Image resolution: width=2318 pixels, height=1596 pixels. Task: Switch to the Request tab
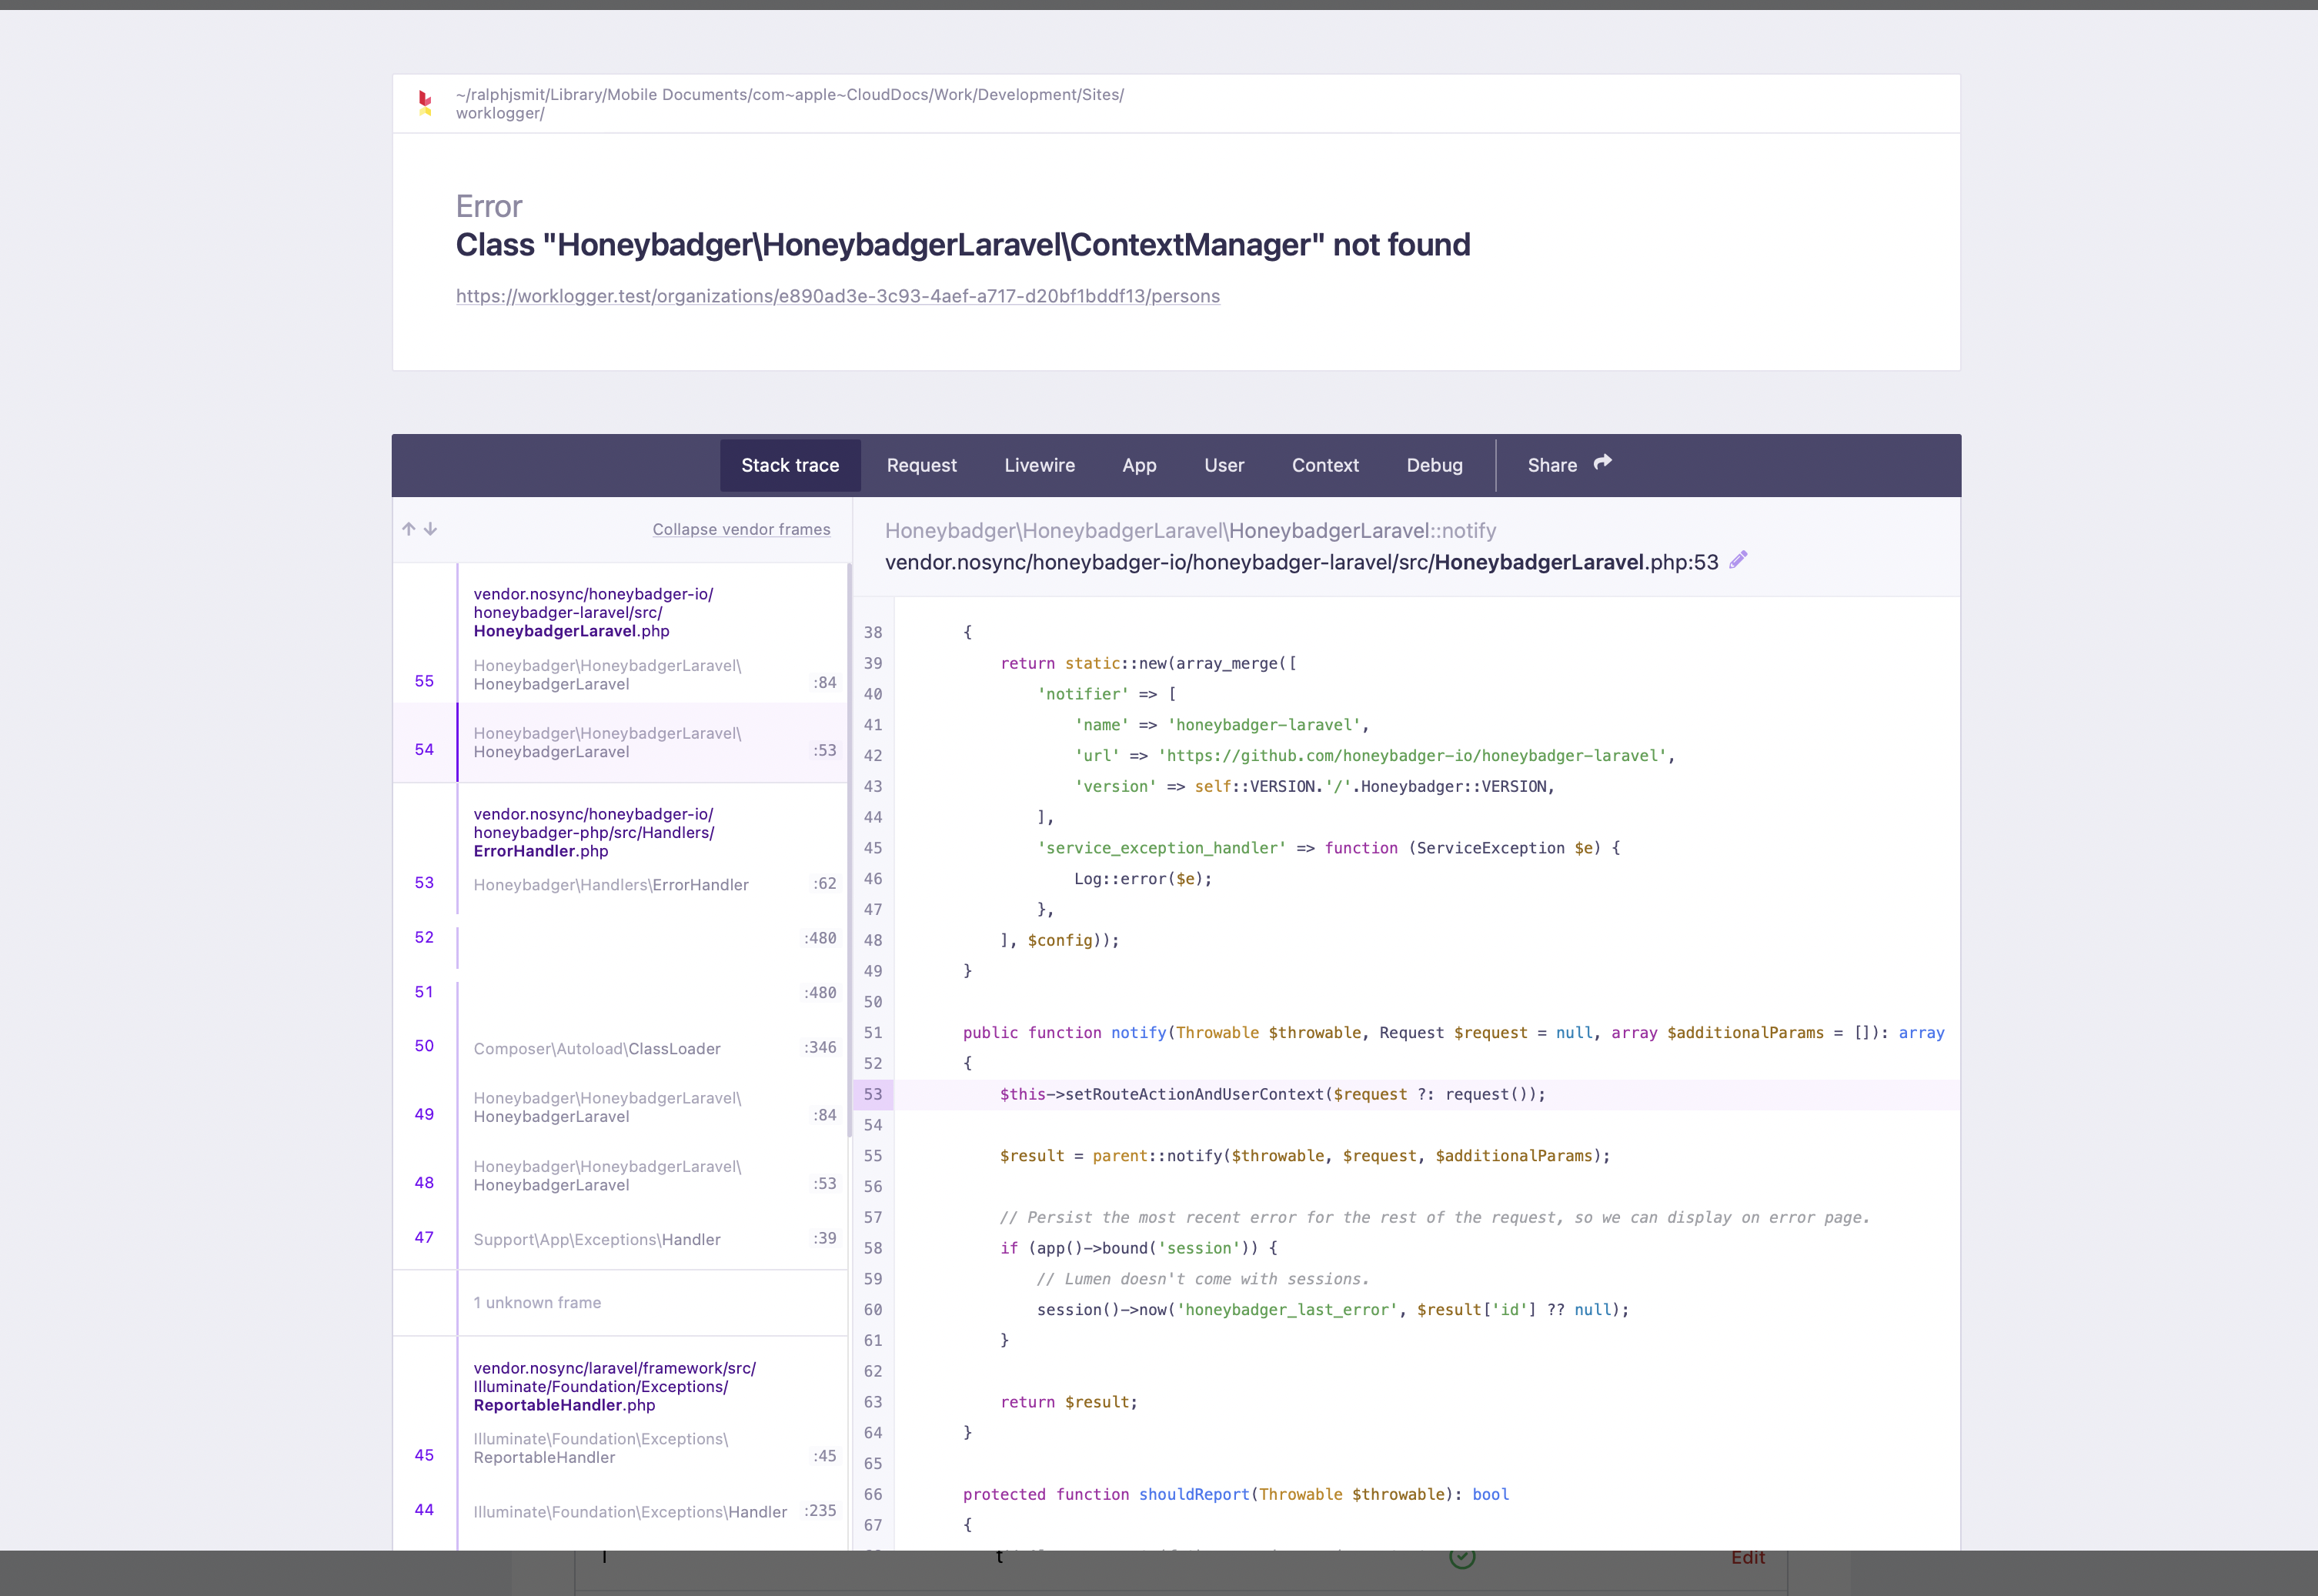pyautogui.click(x=921, y=465)
